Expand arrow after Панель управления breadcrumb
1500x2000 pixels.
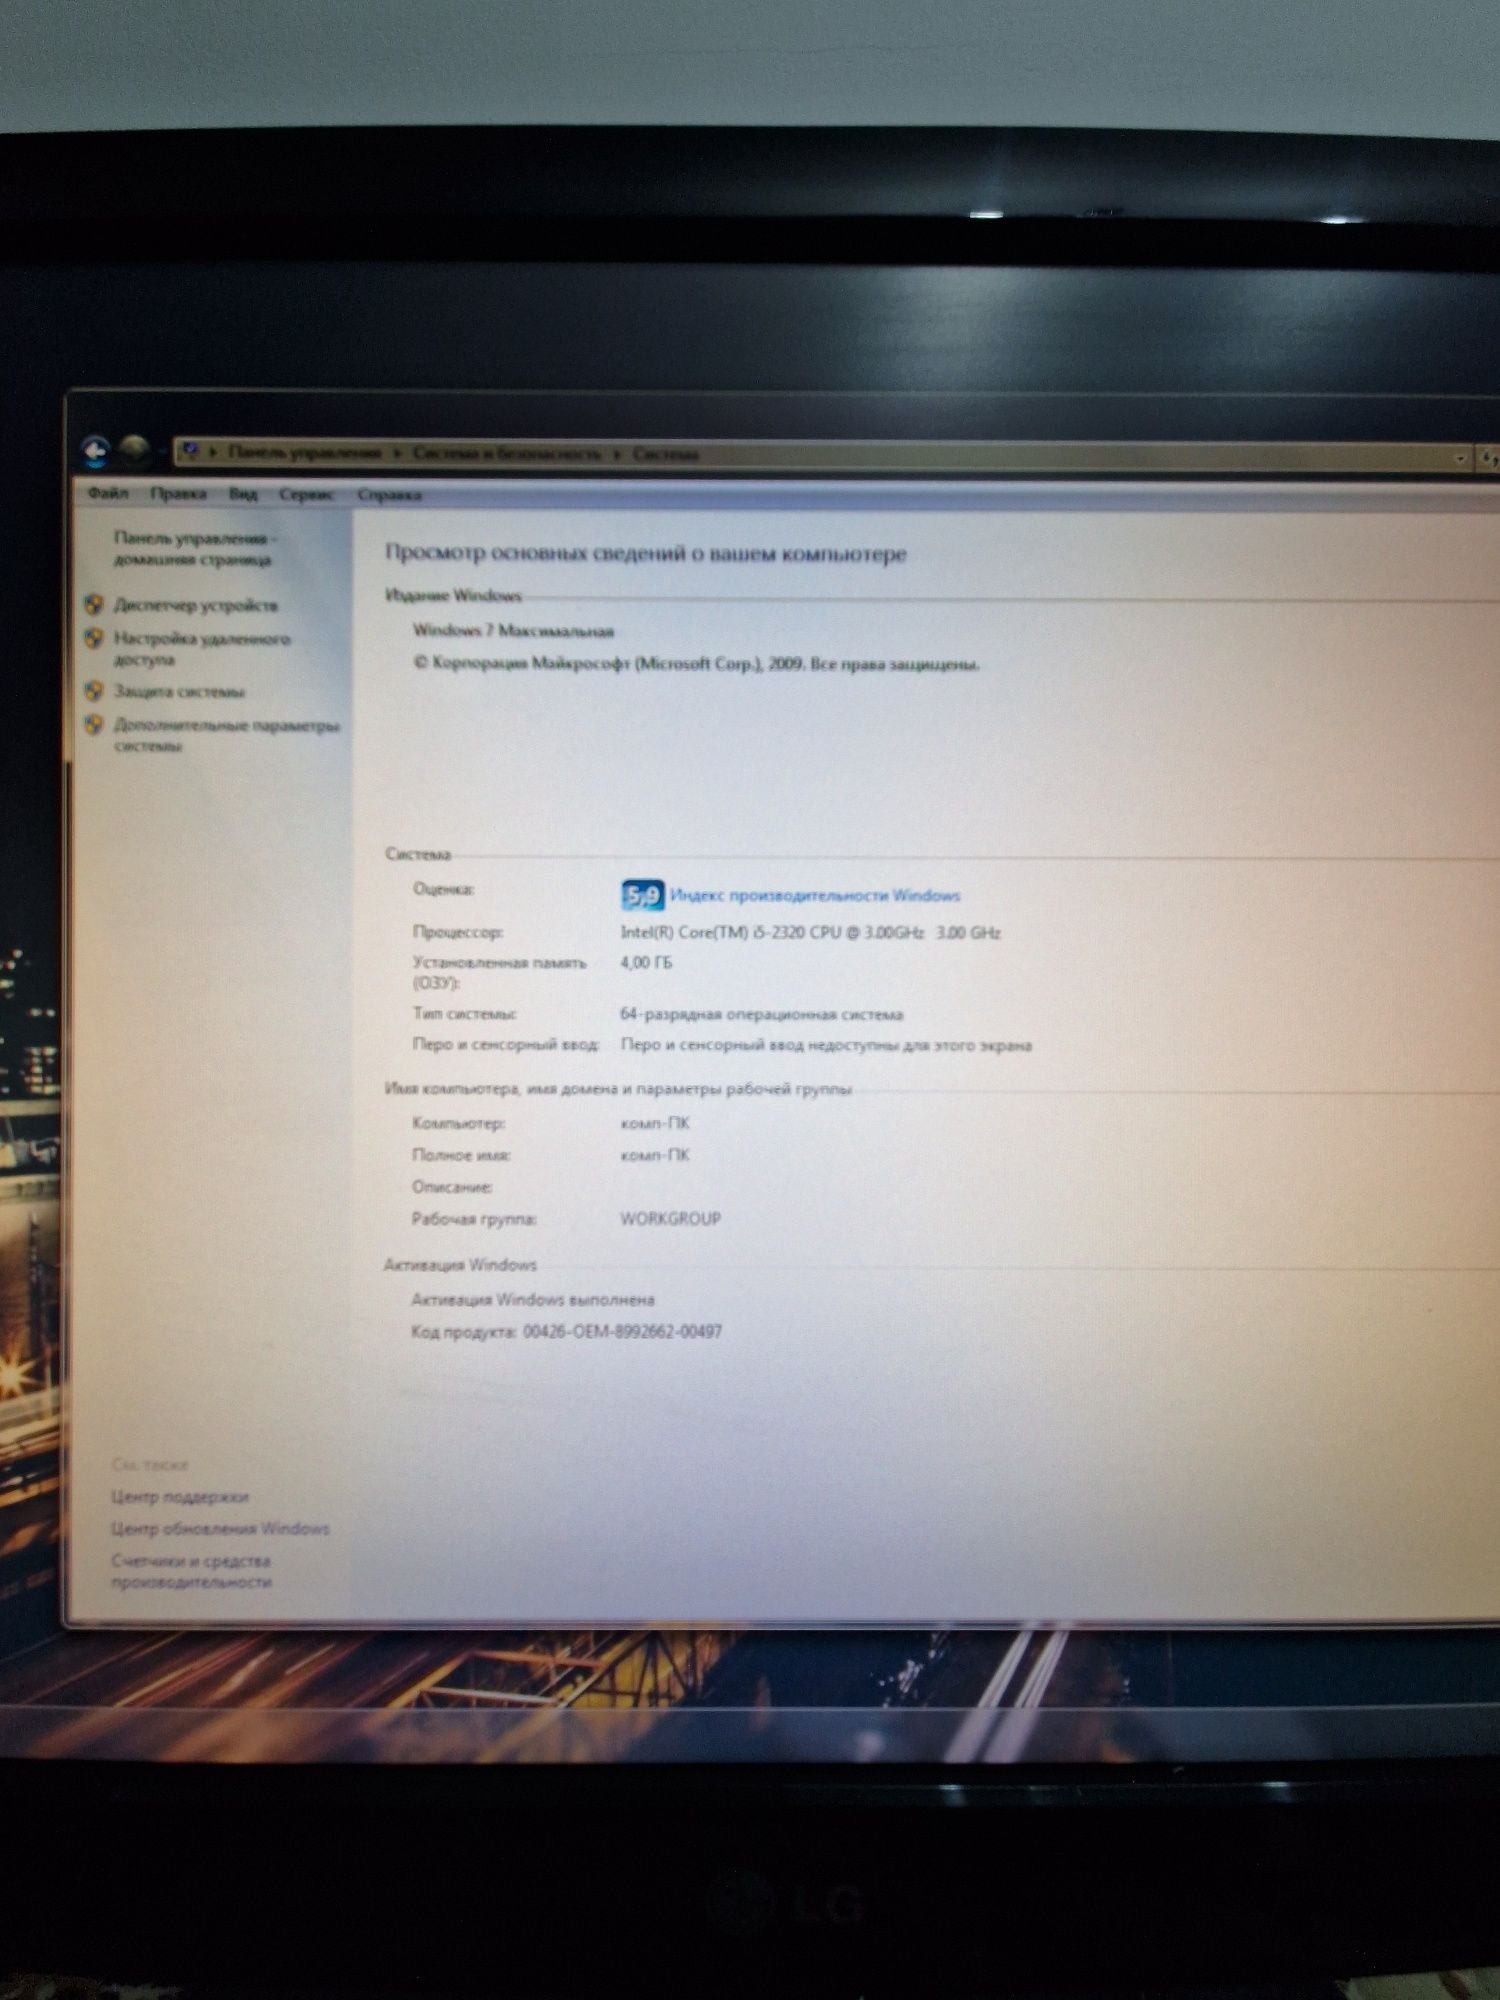tap(397, 453)
